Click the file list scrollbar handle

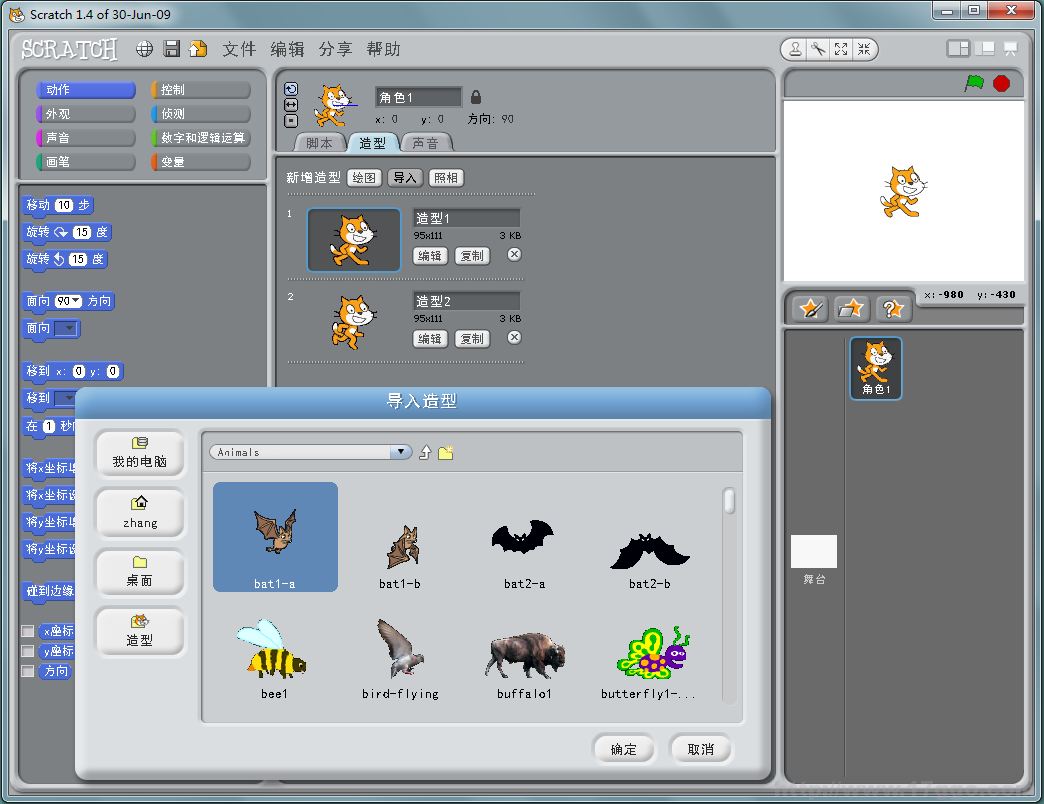(x=730, y=501)
